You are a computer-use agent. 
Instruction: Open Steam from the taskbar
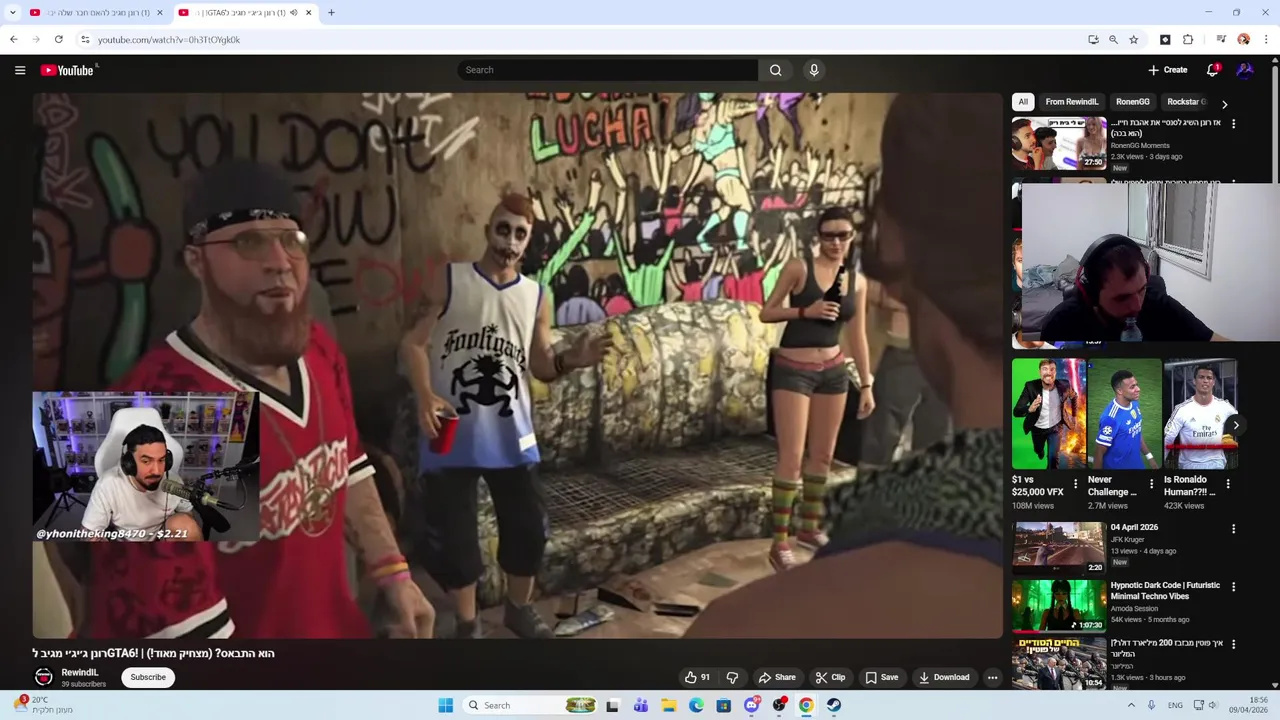834,705
